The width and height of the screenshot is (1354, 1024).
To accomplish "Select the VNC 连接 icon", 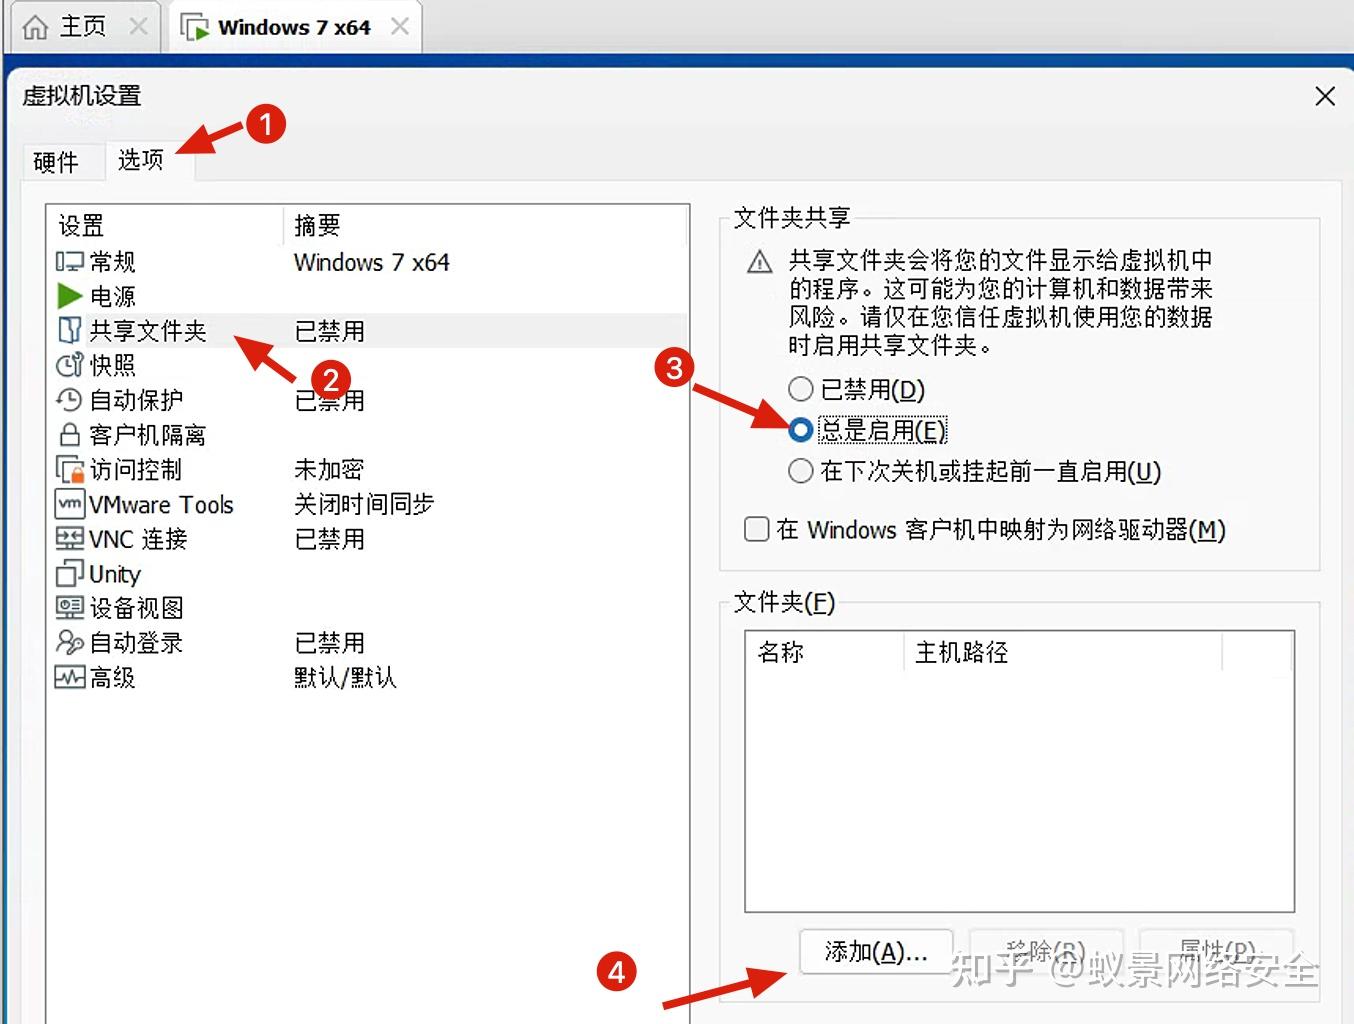I will tap(68, 539).
